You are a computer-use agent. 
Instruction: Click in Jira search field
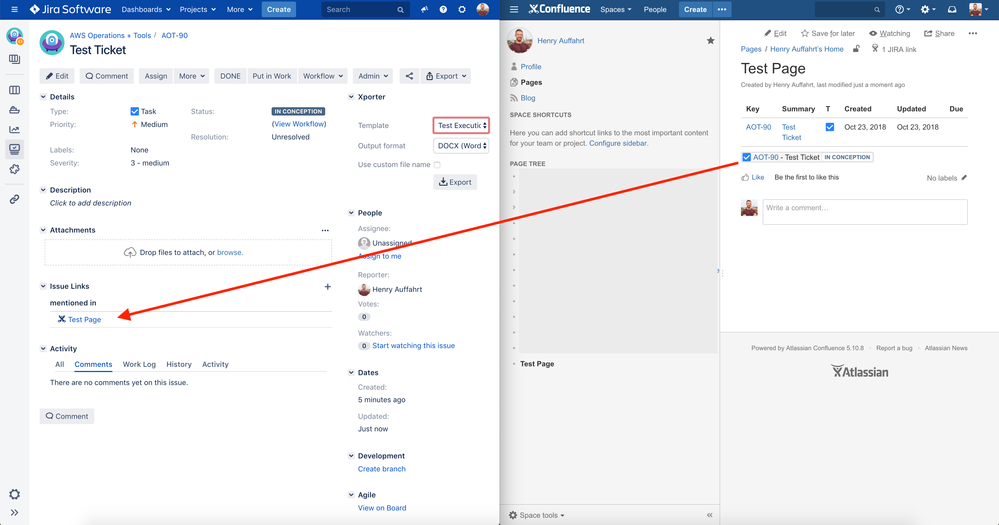pyautogui.click(x=365, y=10)
